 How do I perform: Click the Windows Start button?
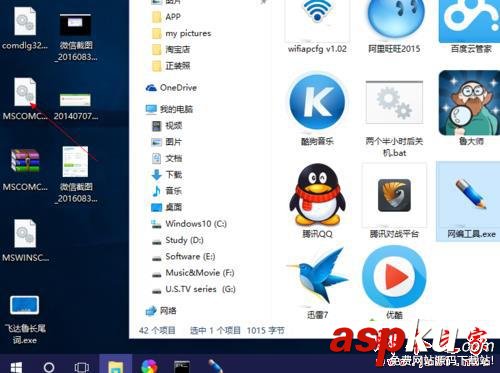[16, 367]
